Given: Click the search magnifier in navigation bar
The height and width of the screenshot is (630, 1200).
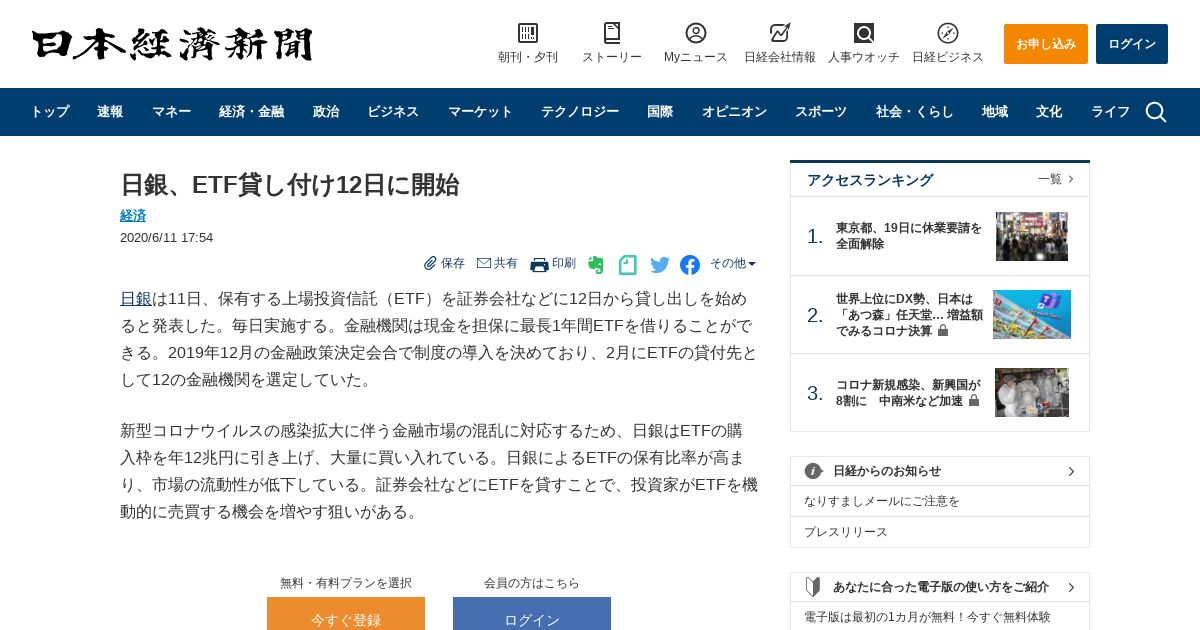Looking at the screenshot, I should [1156, 112].
